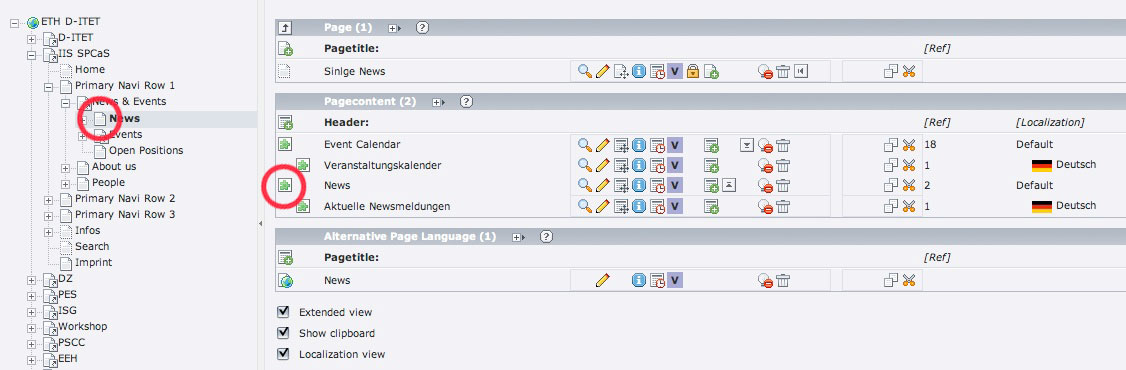
Task: Open the Event Calendar content element title
Action: 362,144
